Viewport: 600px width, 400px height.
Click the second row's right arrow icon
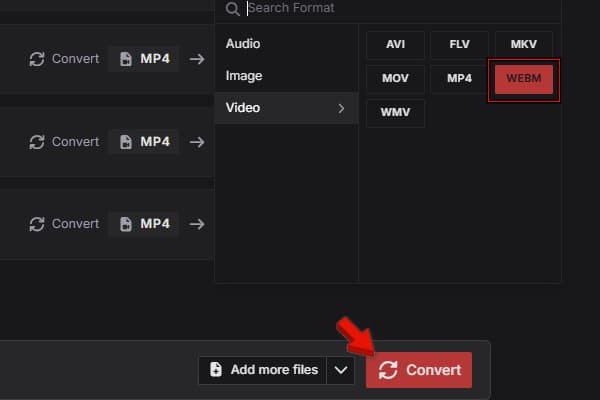(x=197, y=142)
